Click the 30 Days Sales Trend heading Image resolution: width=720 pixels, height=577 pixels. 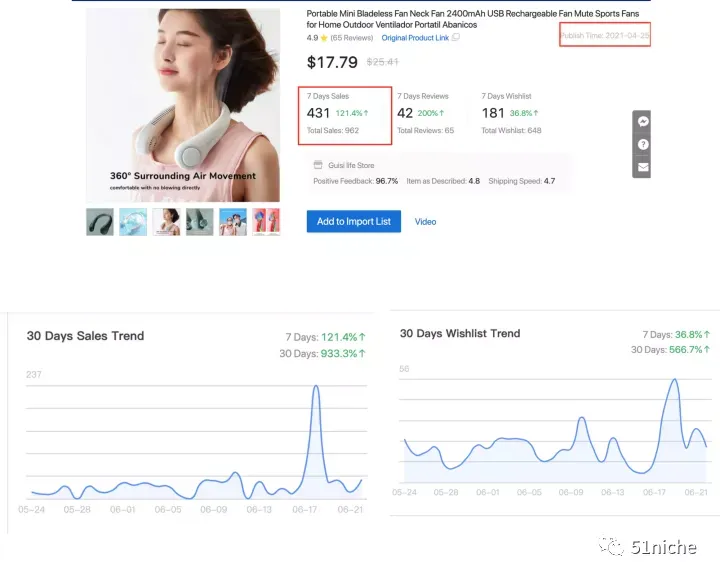85,336
